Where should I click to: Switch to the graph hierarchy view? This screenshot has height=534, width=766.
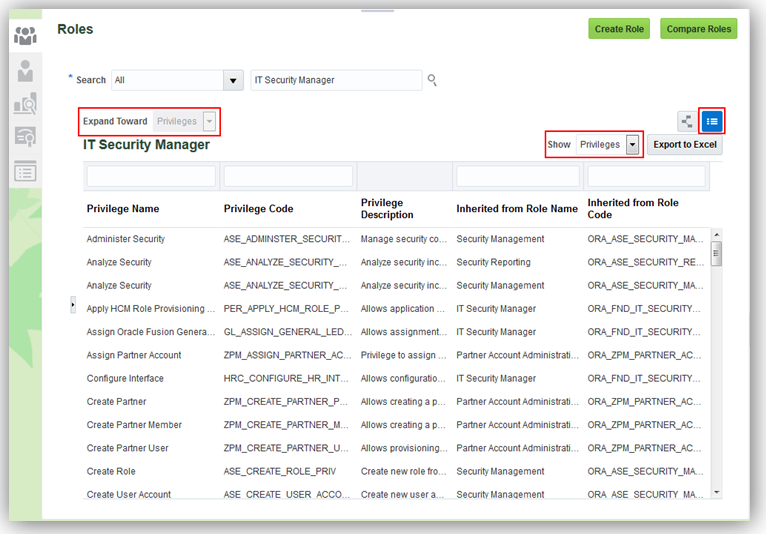click(687, 121)
